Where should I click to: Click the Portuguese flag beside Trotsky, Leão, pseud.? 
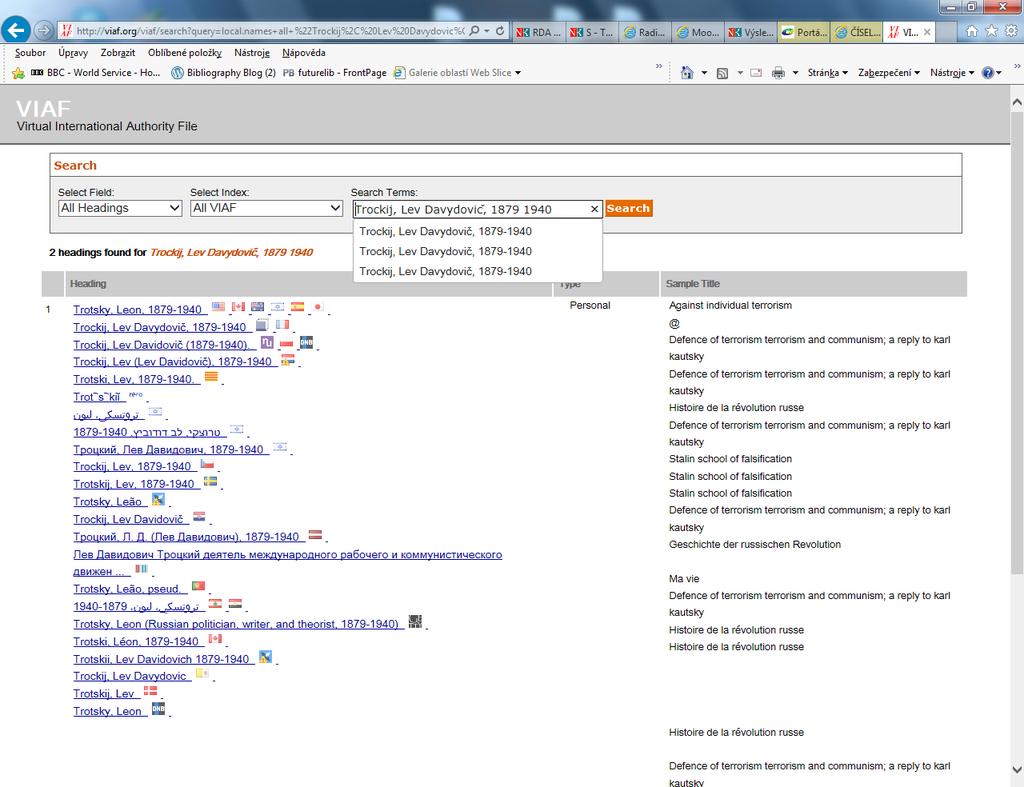[199, 586]
